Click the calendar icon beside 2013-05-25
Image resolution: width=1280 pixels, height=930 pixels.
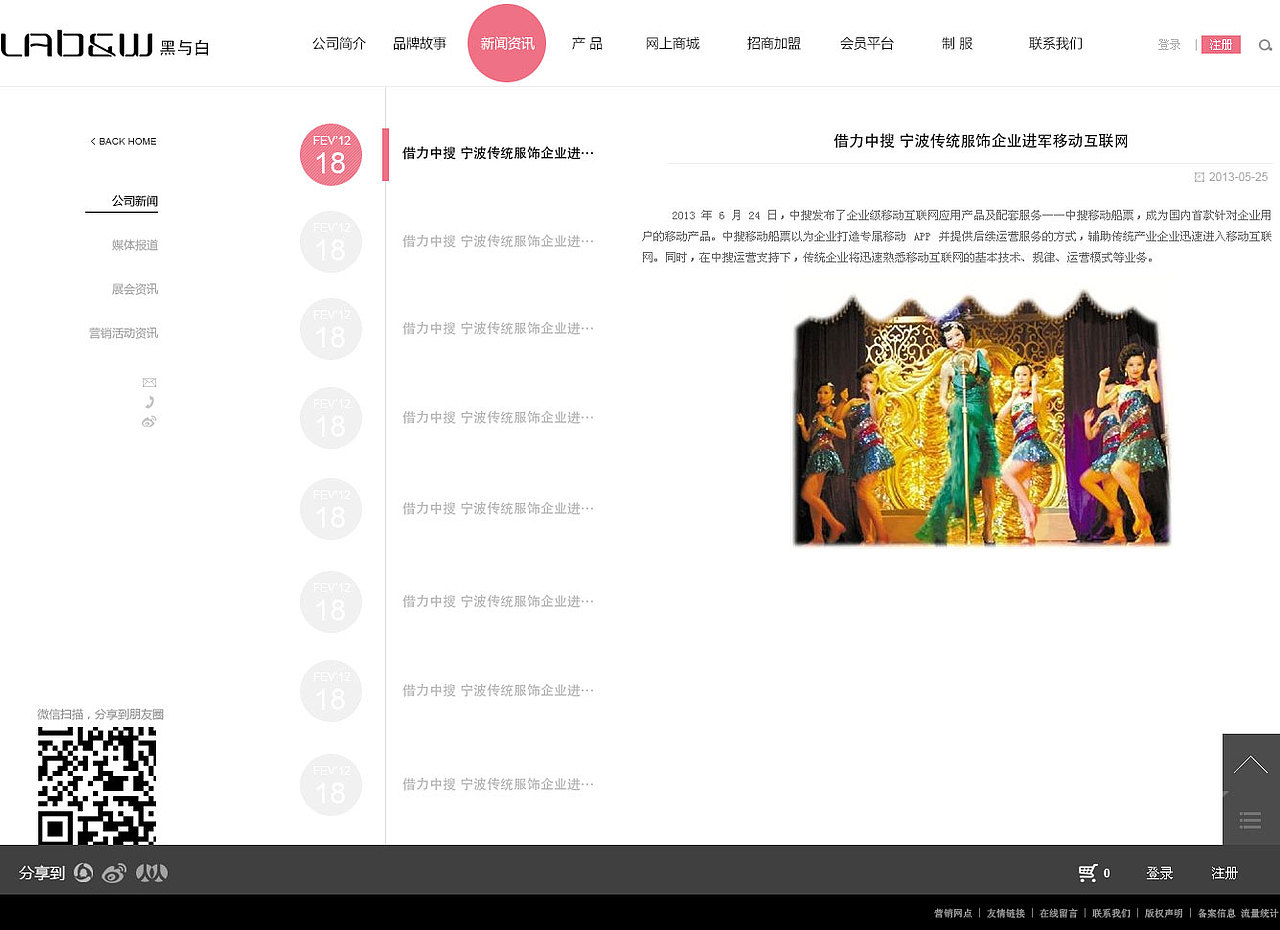1199,176
